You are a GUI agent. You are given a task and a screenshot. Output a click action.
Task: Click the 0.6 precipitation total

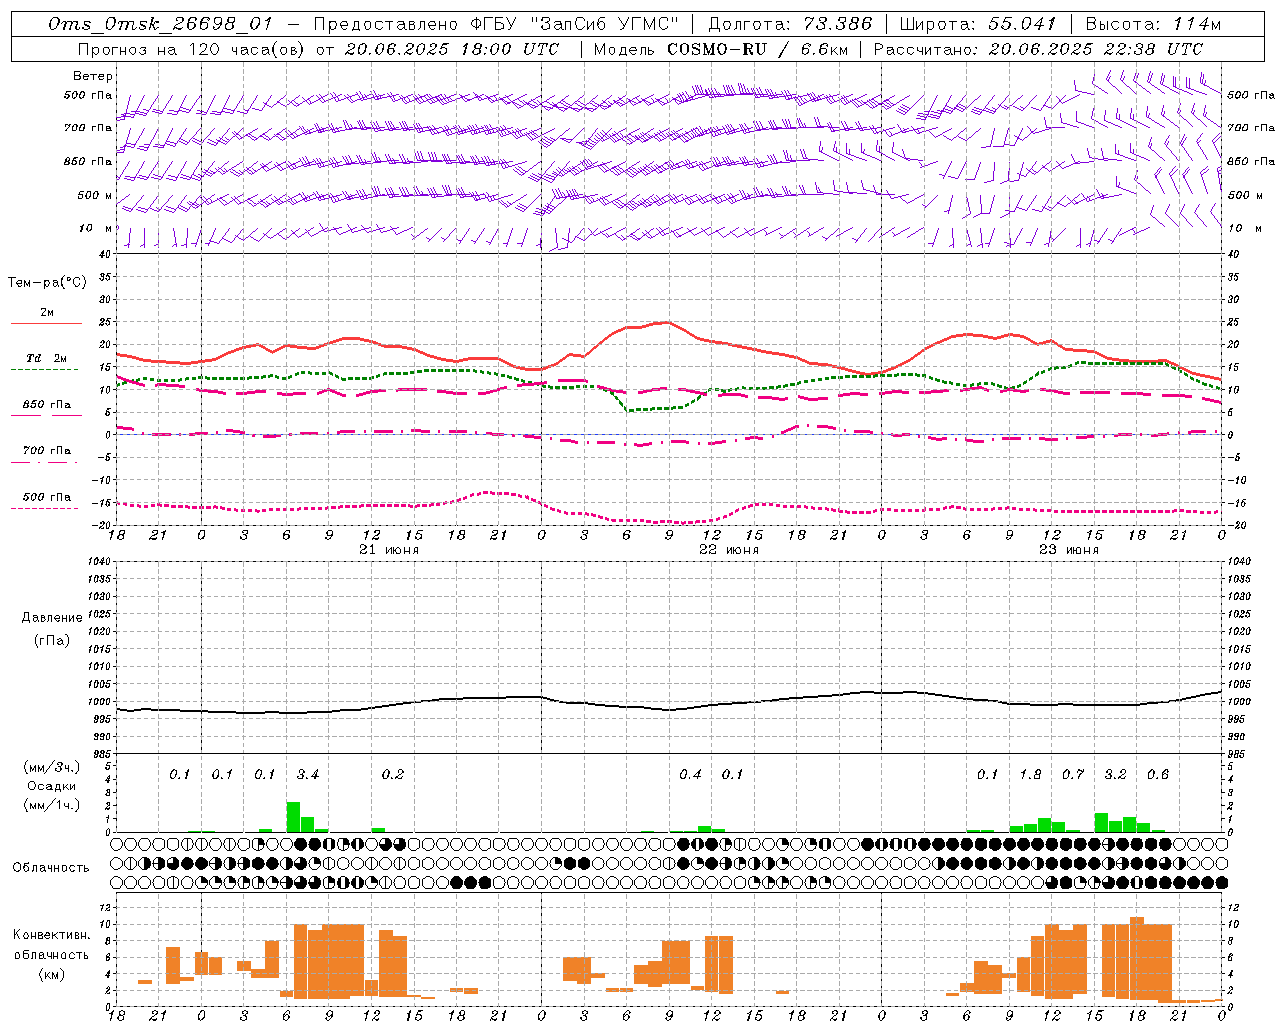[1158, 775]
